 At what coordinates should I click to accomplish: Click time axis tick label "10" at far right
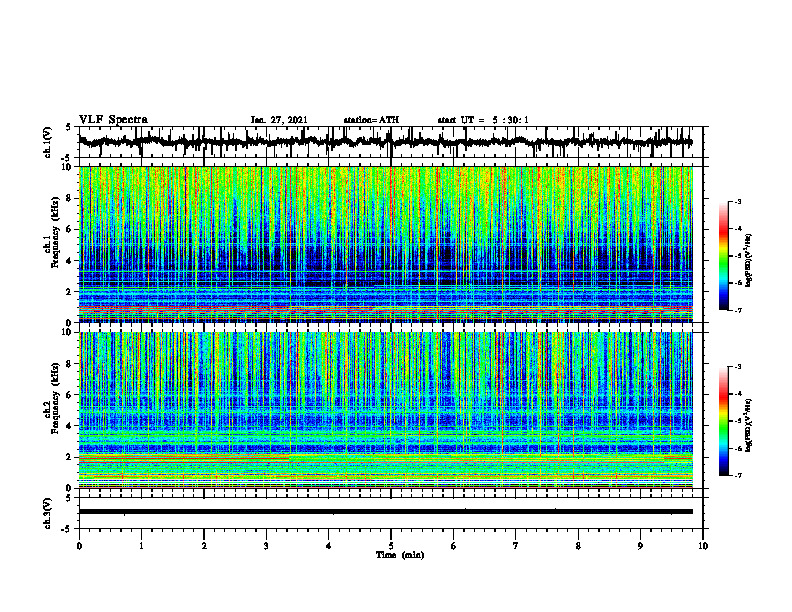pyautogui.click(x=703, y=546)
